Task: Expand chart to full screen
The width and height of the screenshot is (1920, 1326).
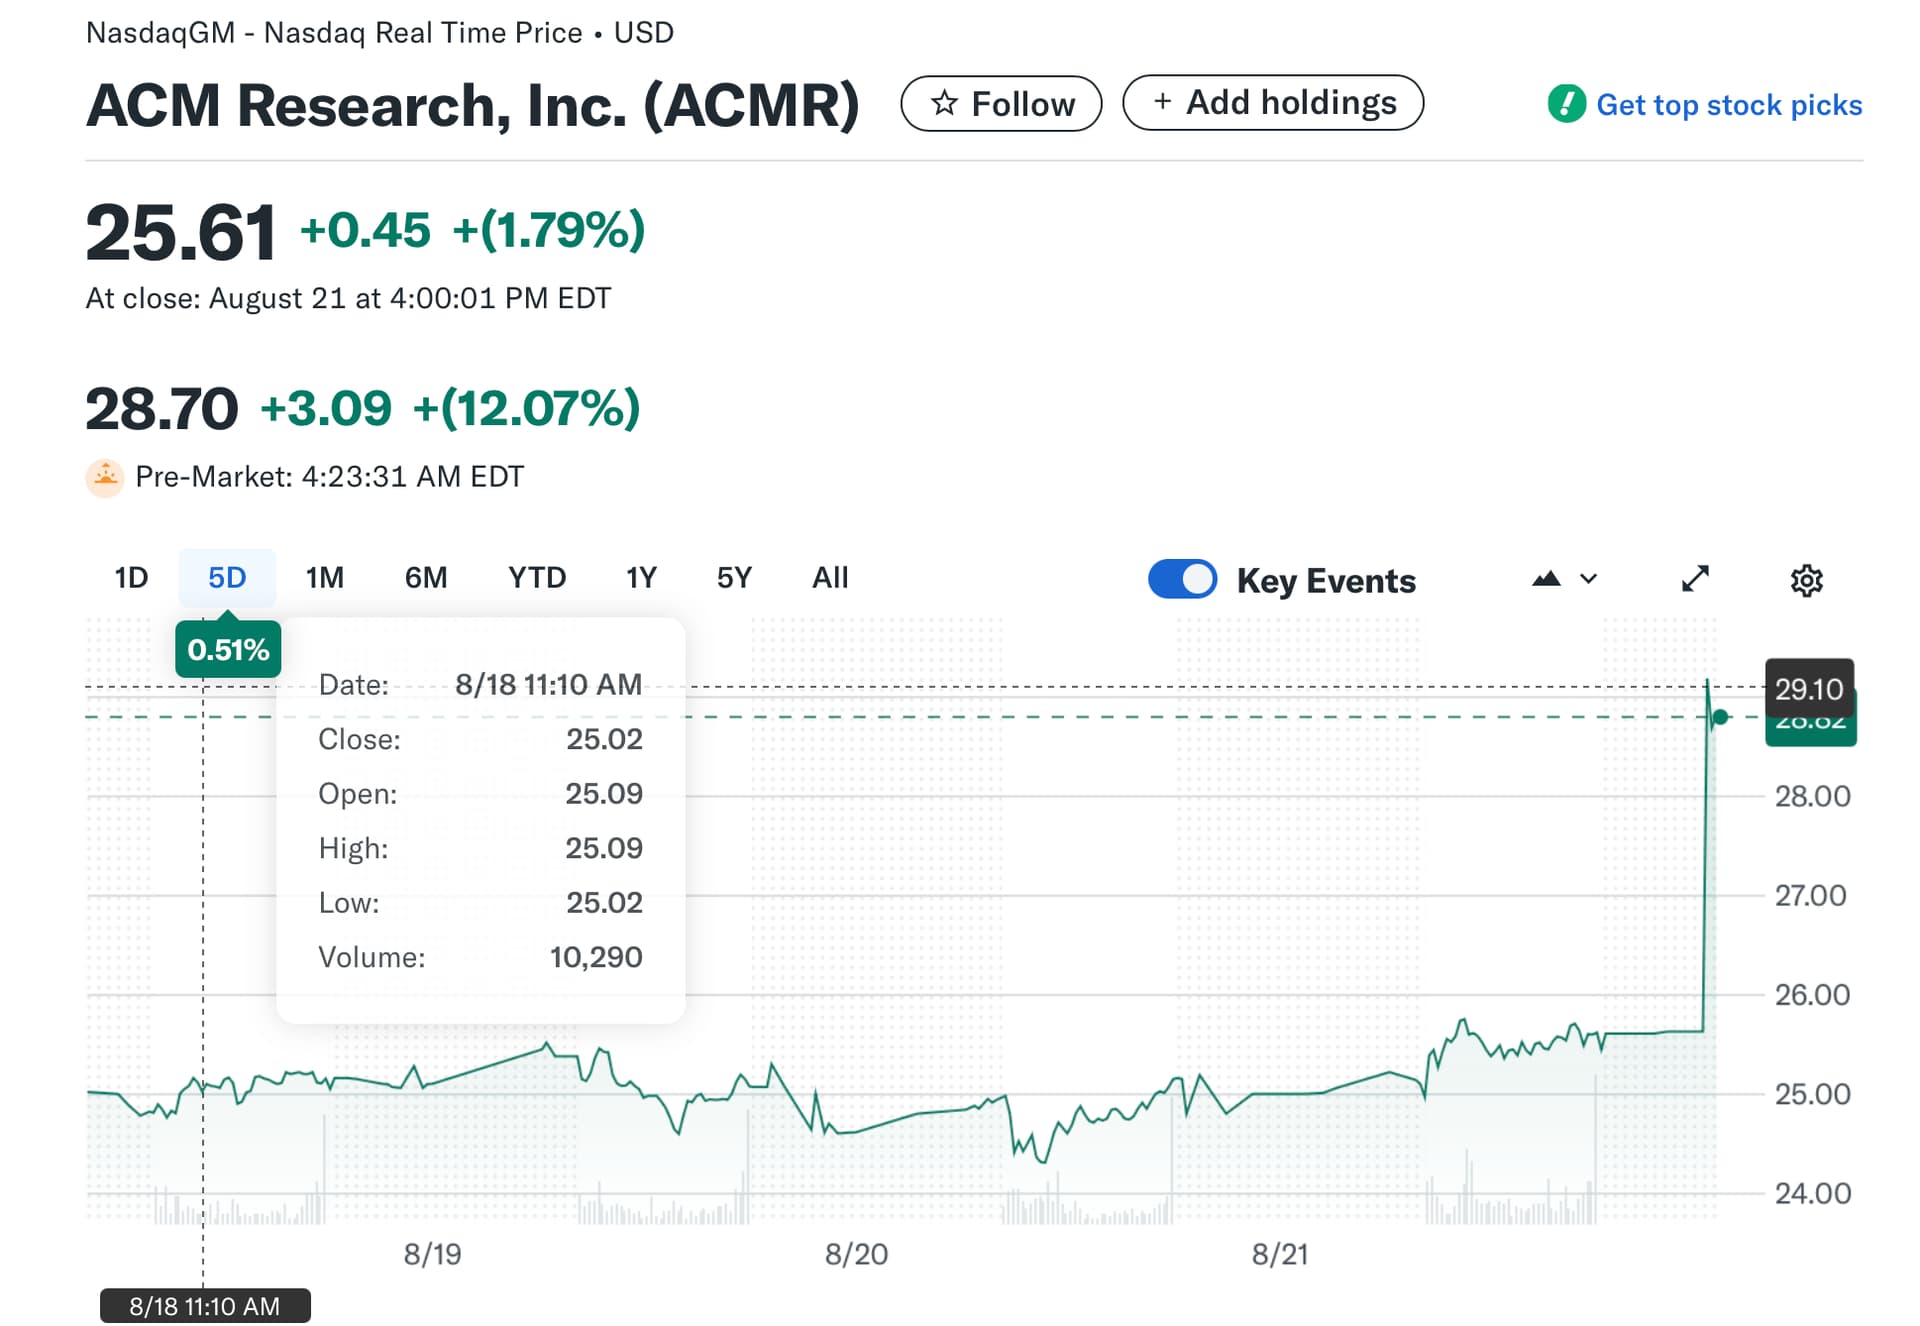Action: (x=1695, y=579)
